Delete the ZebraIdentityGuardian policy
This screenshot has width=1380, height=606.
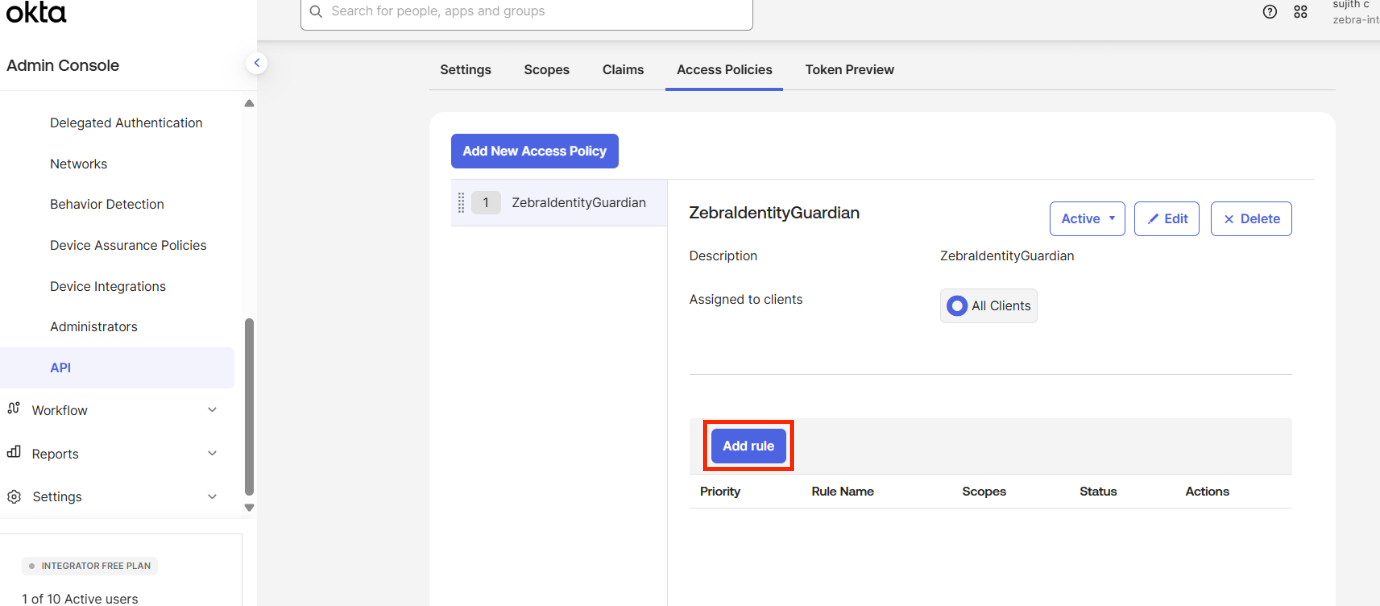coord(1251,219)
